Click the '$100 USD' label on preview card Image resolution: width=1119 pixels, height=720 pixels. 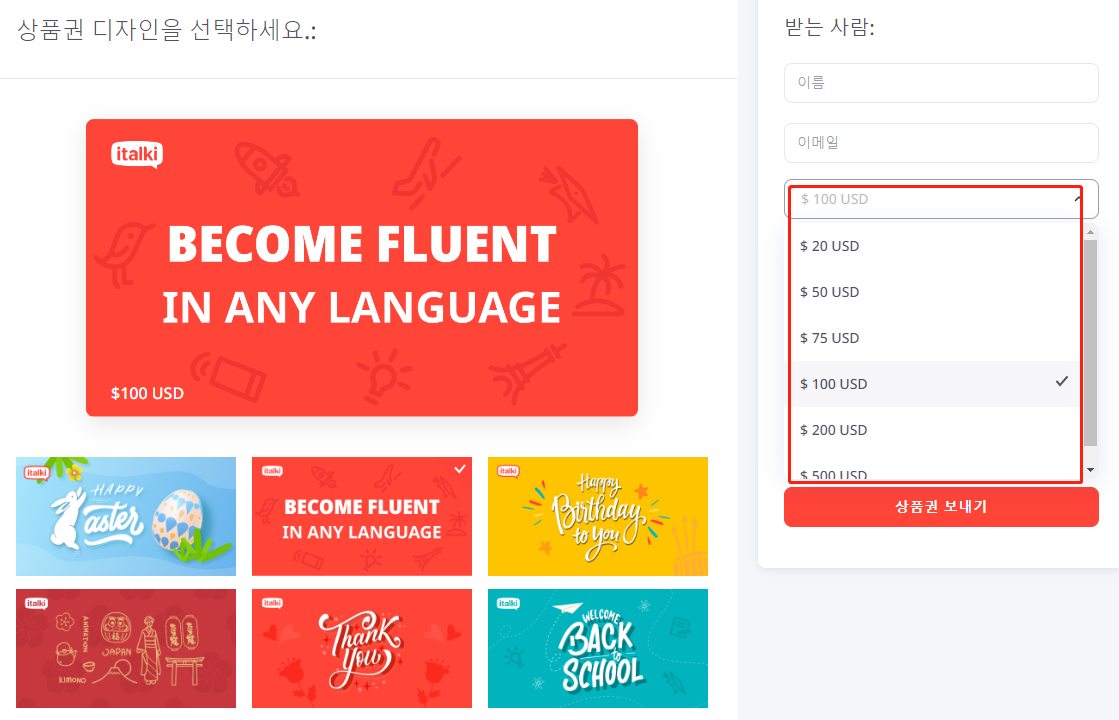click(x=147, y=393)
